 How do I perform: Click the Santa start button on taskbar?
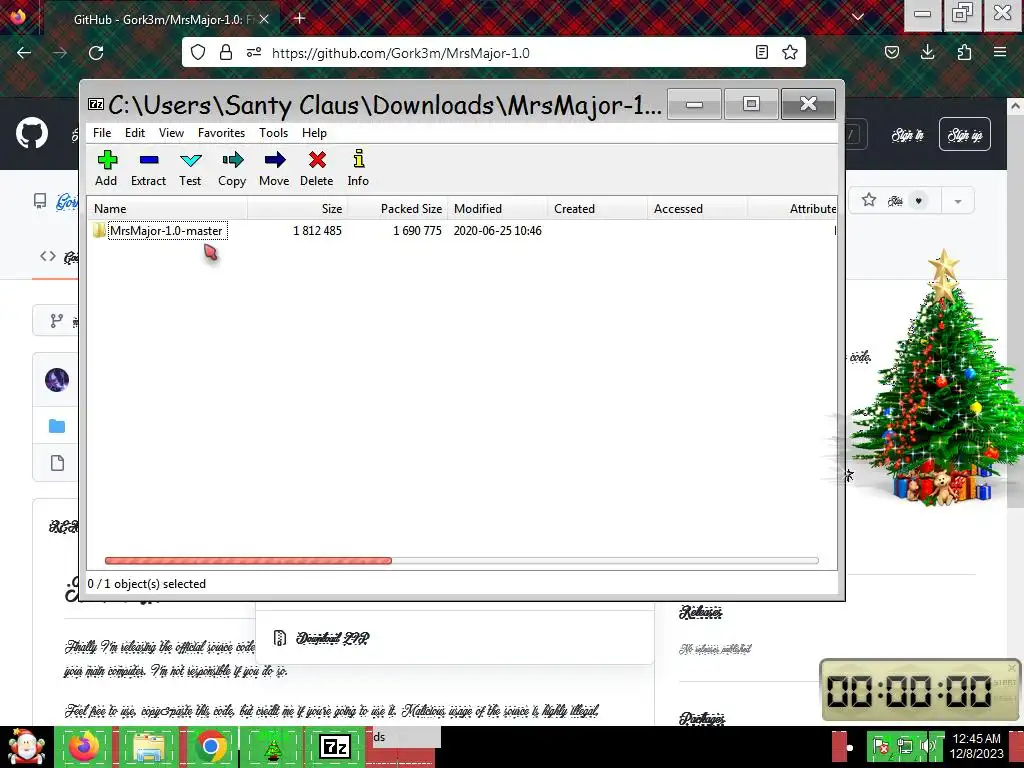pyautogui.click(x=26, y=746)
